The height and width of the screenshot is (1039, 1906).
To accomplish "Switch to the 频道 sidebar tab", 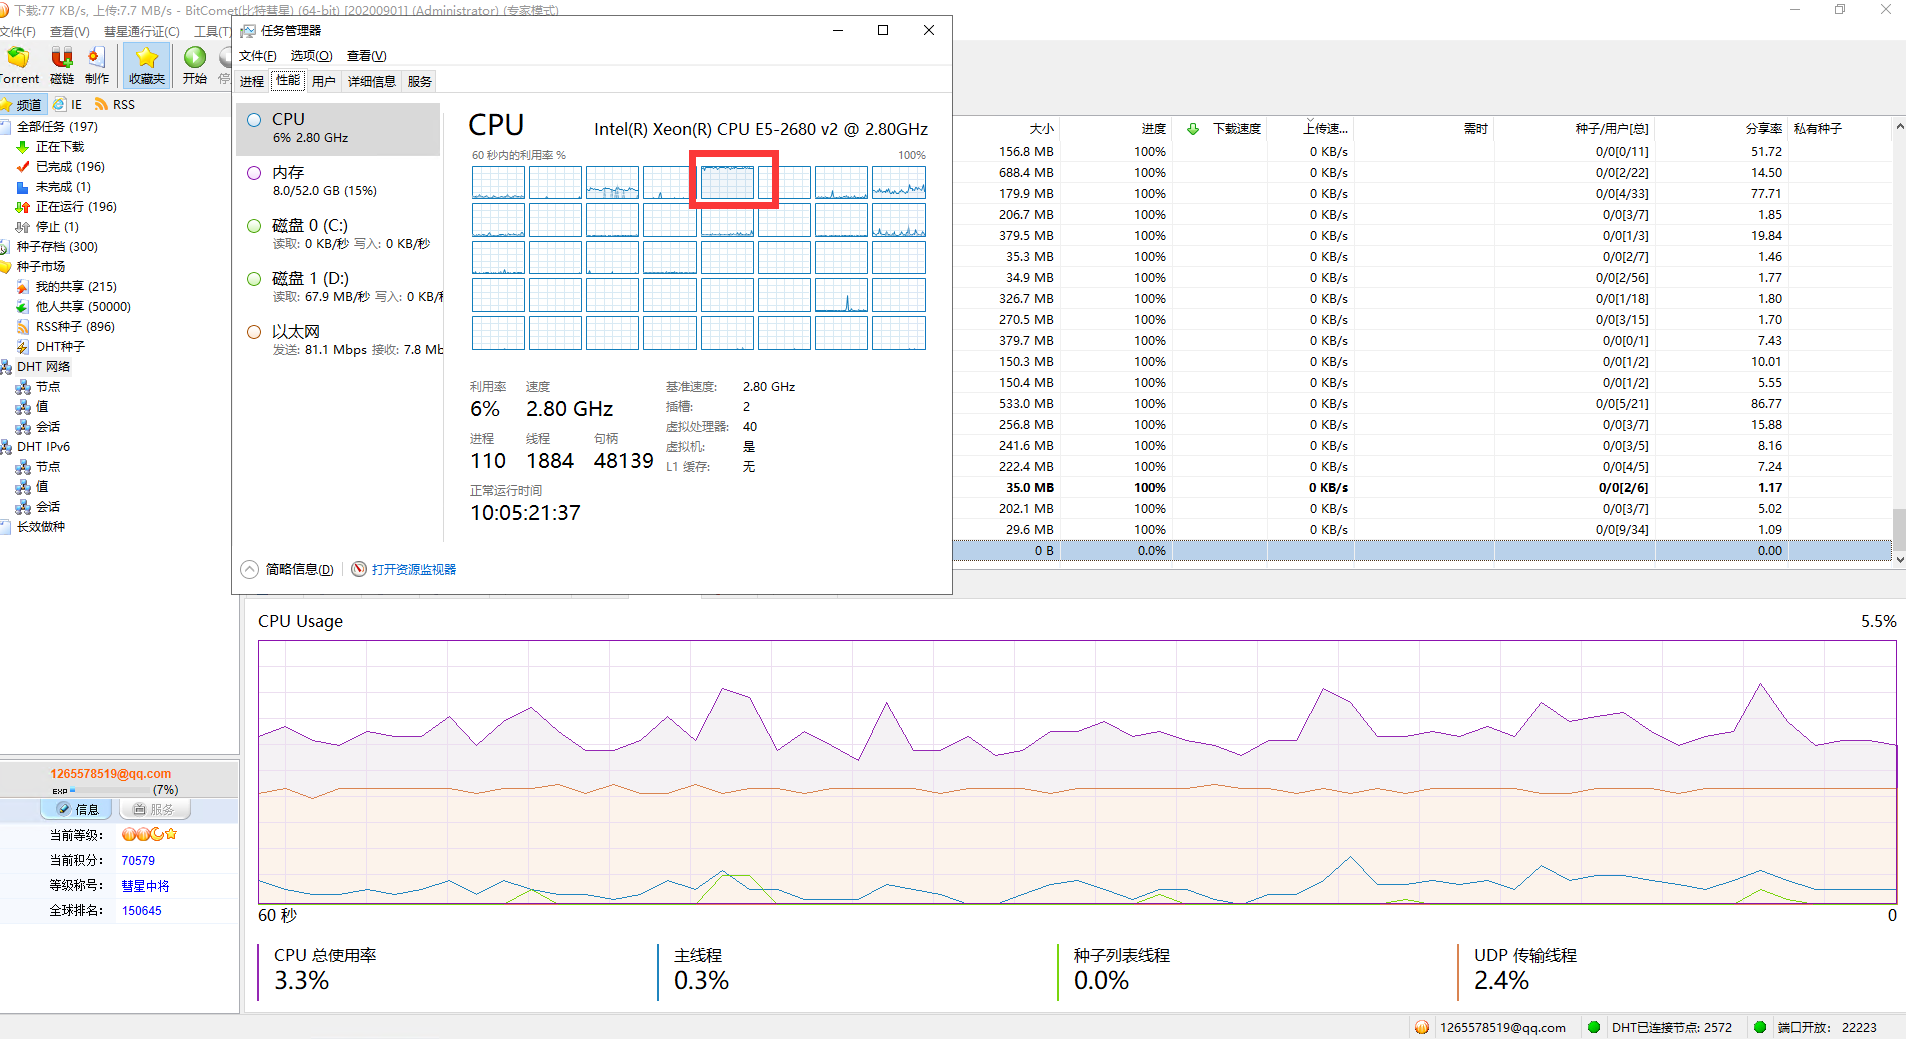I will [24, 104].
